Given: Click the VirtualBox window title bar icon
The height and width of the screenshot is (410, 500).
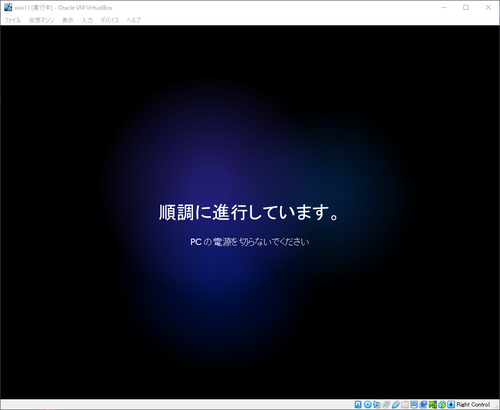Looking at the screenshot, I should 8,7.
